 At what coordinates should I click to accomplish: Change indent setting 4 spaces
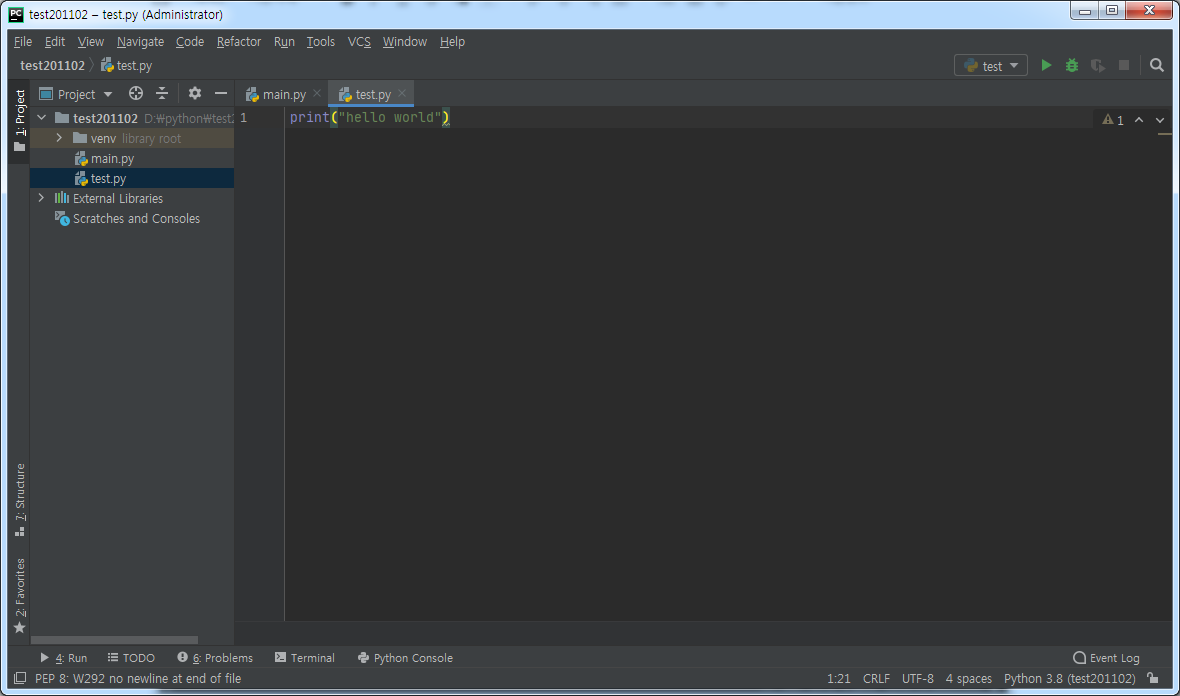pos(969,678)
